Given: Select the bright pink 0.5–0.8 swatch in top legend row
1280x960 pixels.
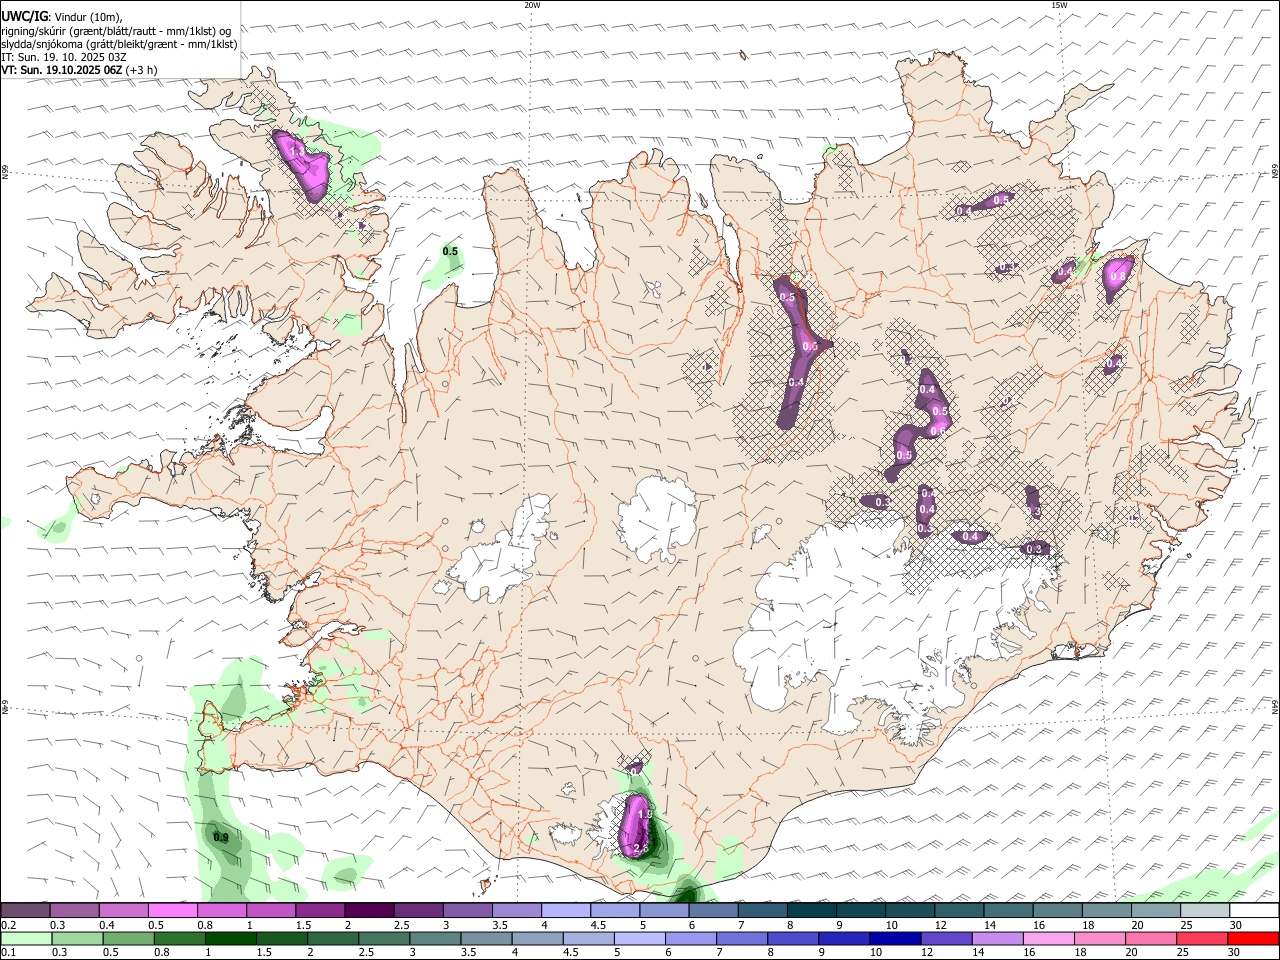Looking at the screenshot, I should coord(173,910).
